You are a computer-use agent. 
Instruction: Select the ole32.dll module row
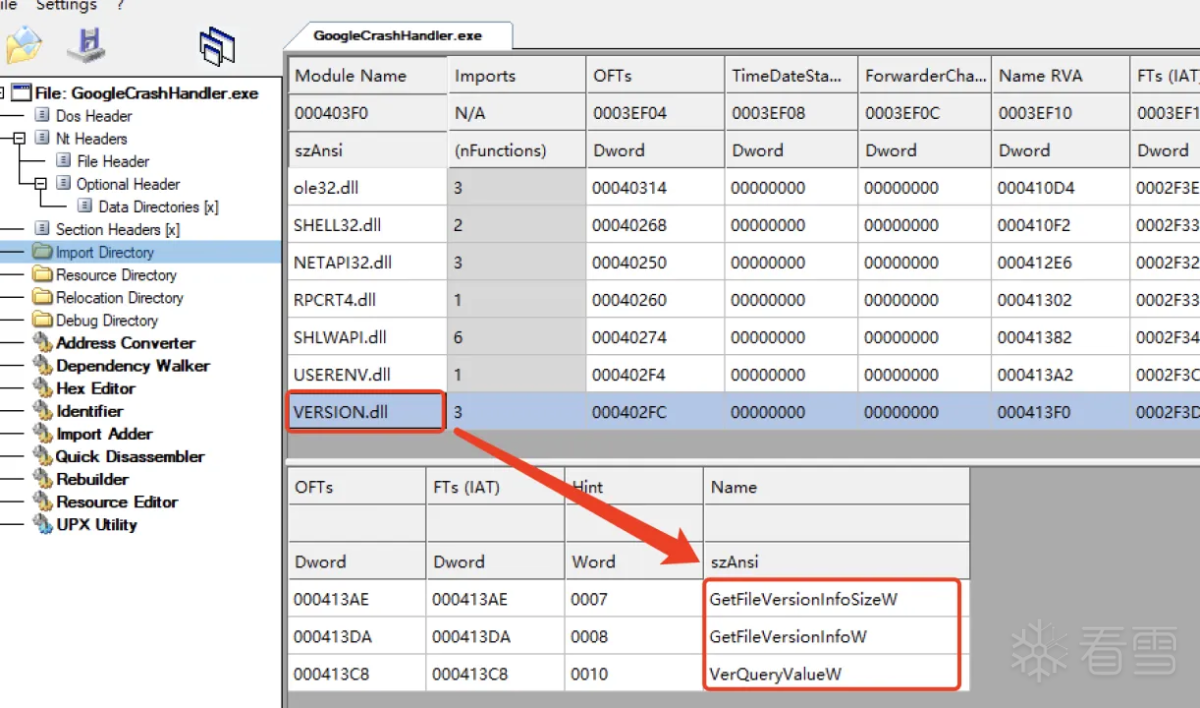[744, 188]
